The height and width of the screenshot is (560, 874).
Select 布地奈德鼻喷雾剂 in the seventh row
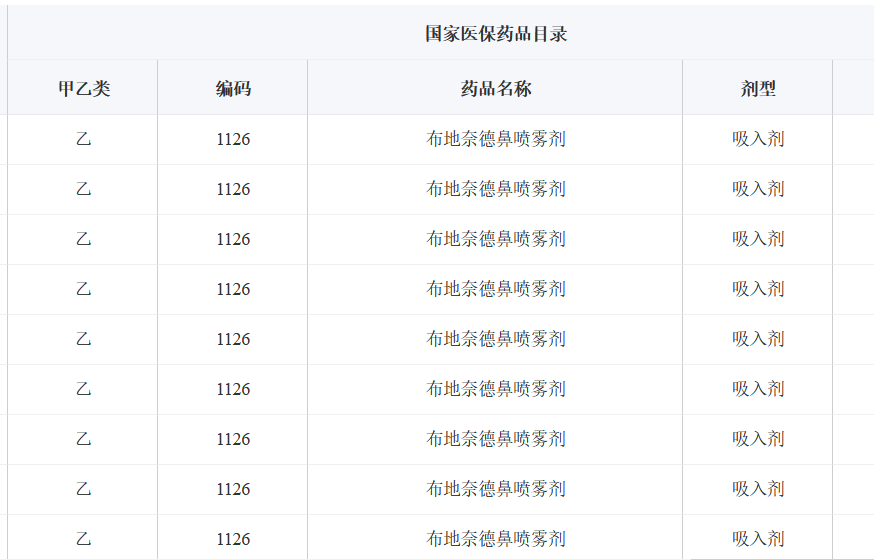pos(496,439)
